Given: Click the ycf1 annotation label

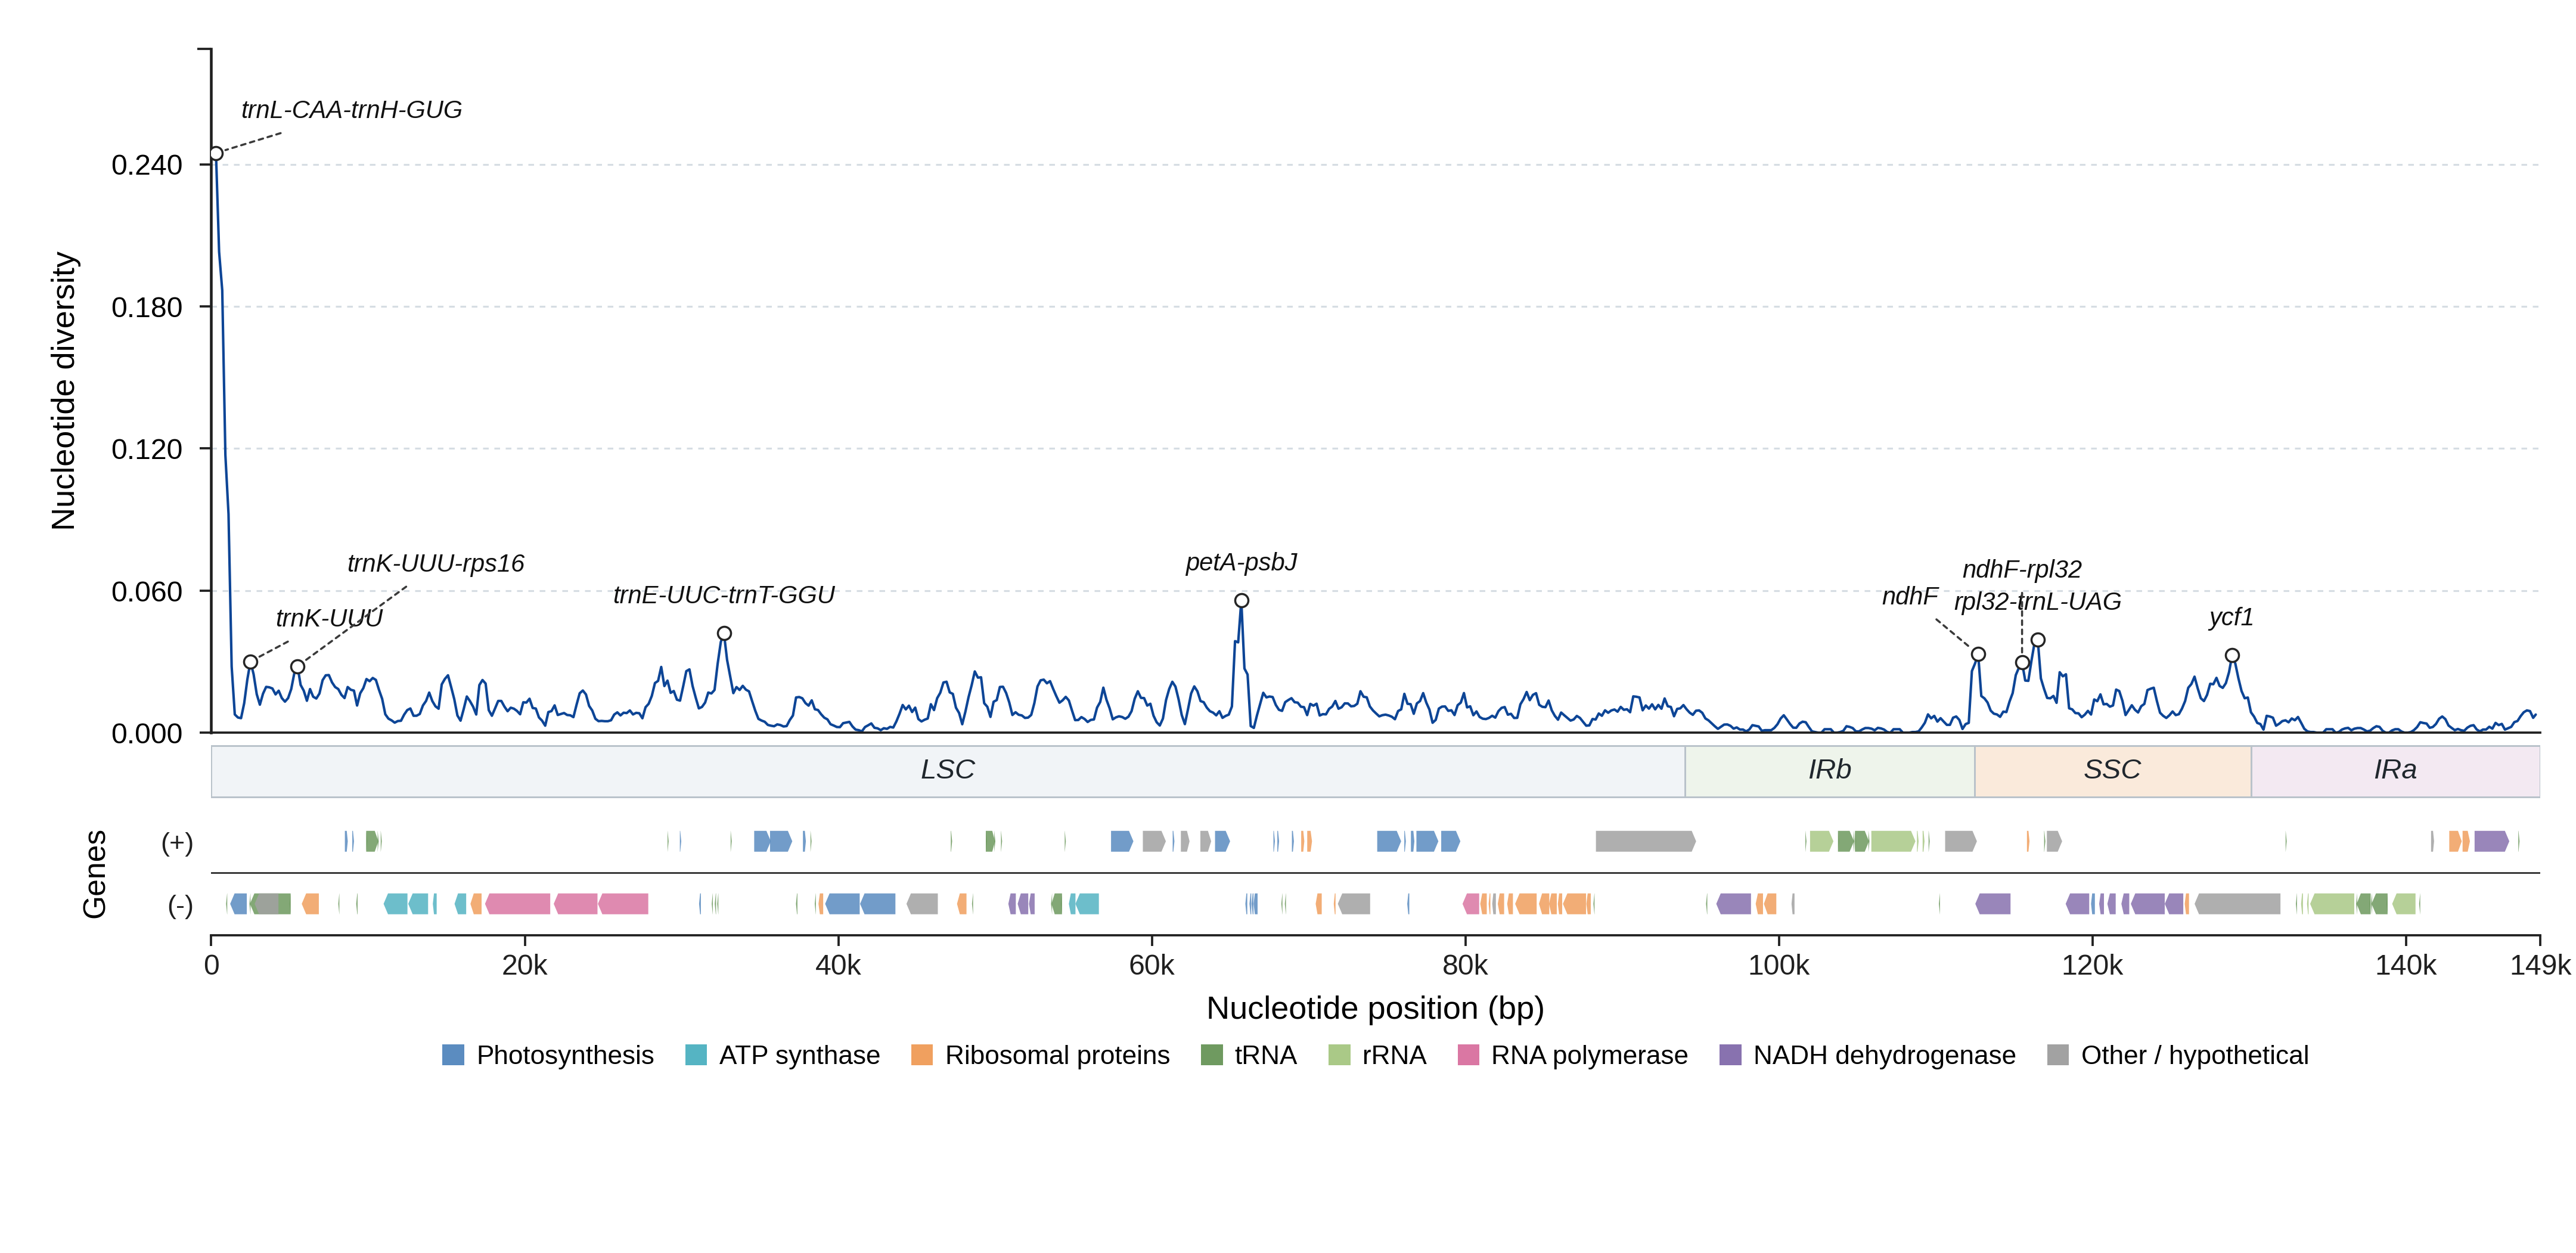Looking at the screenshot, I should (2231, 617).
